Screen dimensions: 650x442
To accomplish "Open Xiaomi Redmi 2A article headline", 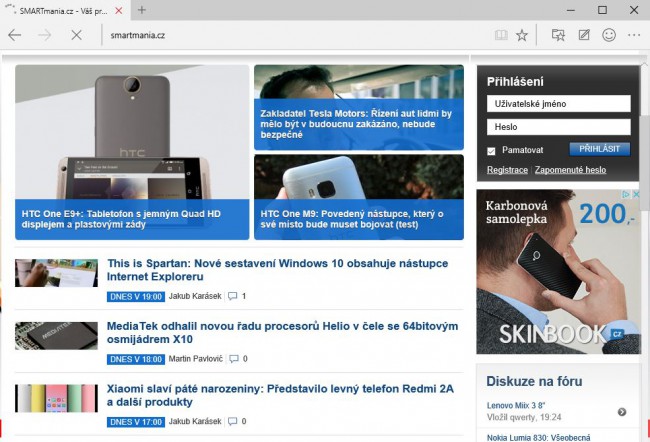I will coord(280,395).
